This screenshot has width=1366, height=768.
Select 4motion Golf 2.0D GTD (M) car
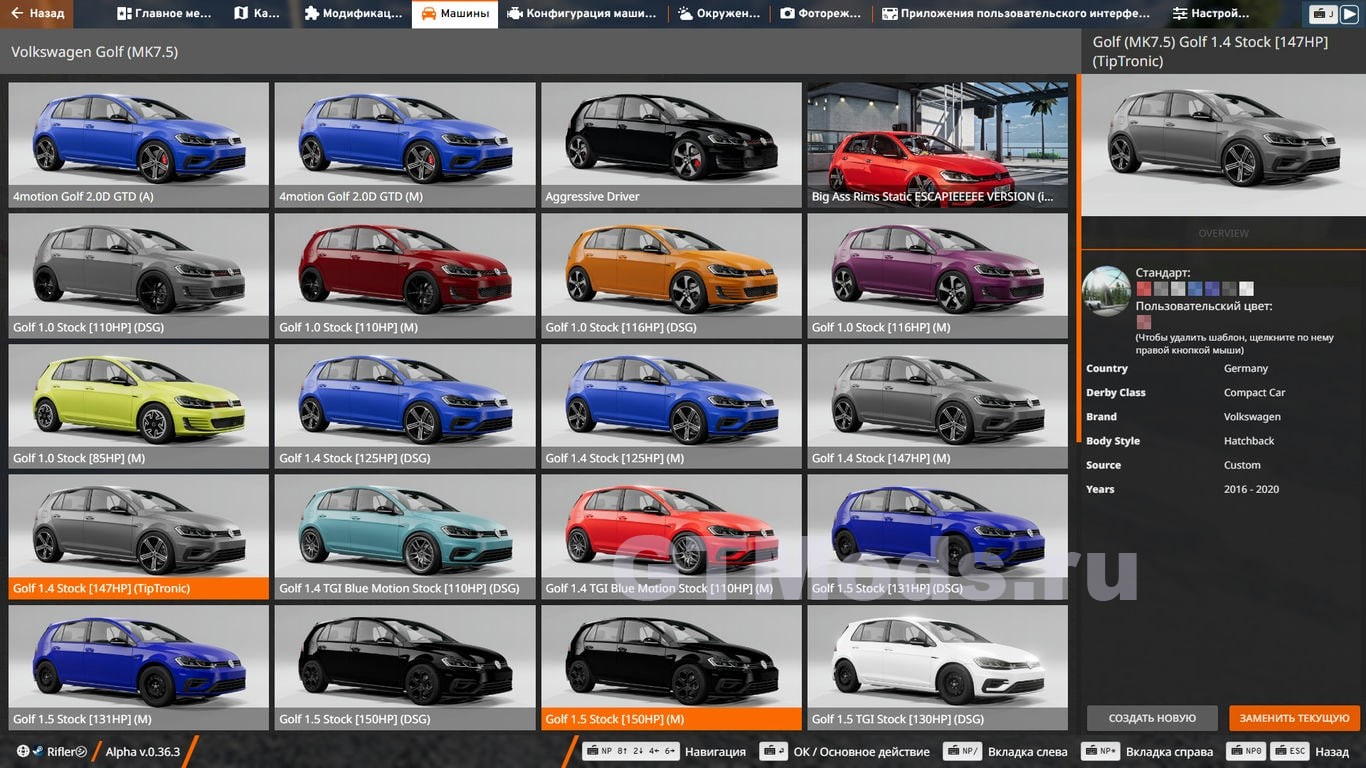[405, 145]
